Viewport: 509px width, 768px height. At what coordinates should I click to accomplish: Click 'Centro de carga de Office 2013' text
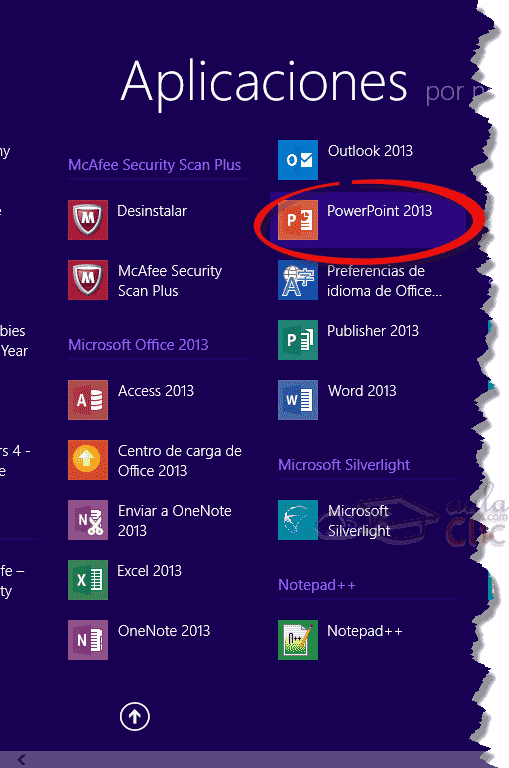coord(180,460)
